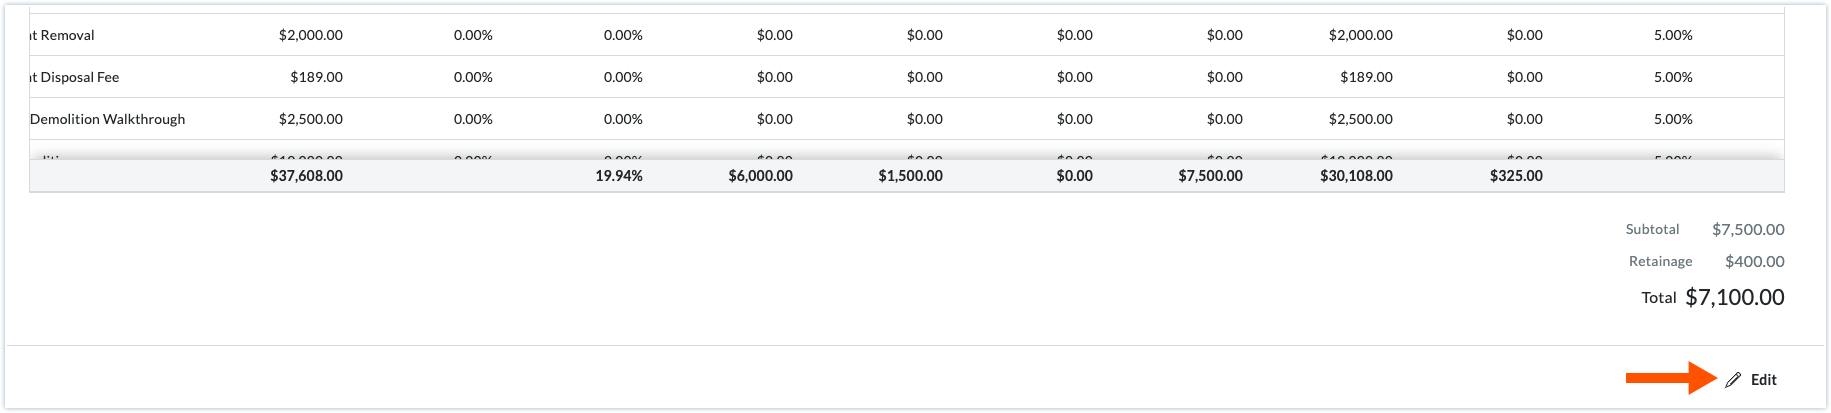Click the pencil icon next to Edit
The height and width of the screenshot is (413, 1831).
coord(1733,380)
